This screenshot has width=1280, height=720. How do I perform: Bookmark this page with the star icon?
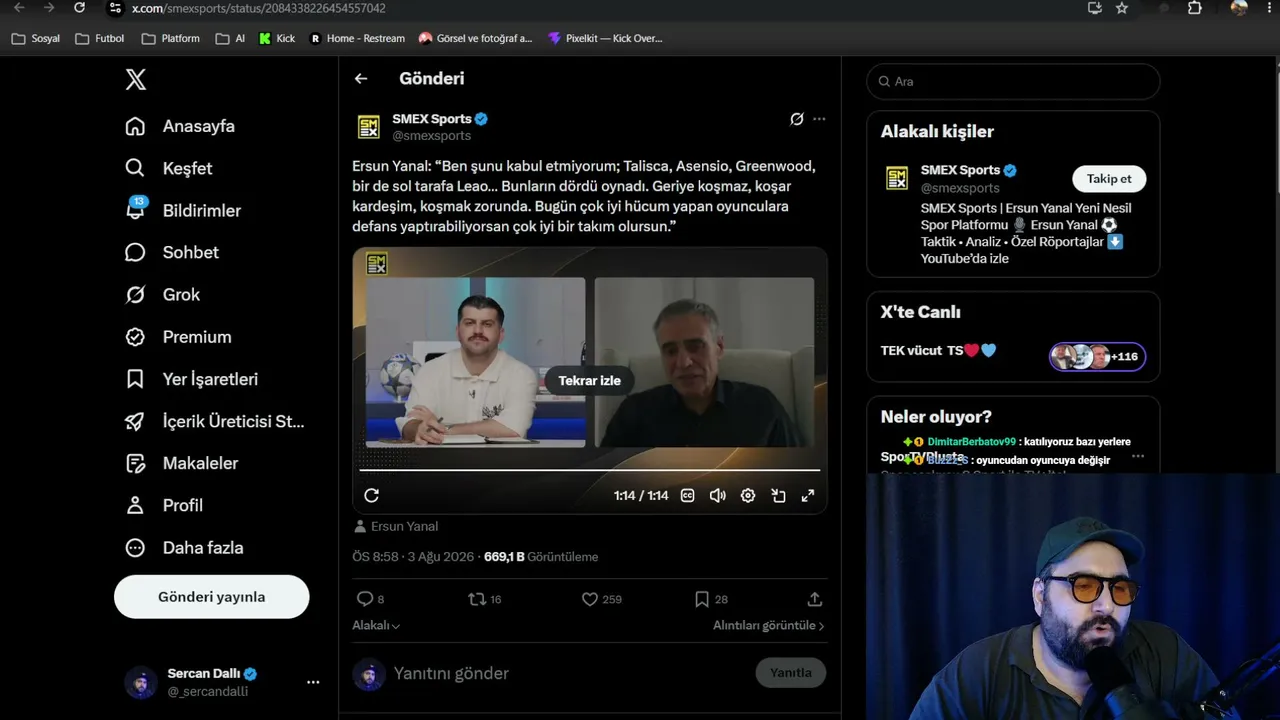tap(1122, 8)
